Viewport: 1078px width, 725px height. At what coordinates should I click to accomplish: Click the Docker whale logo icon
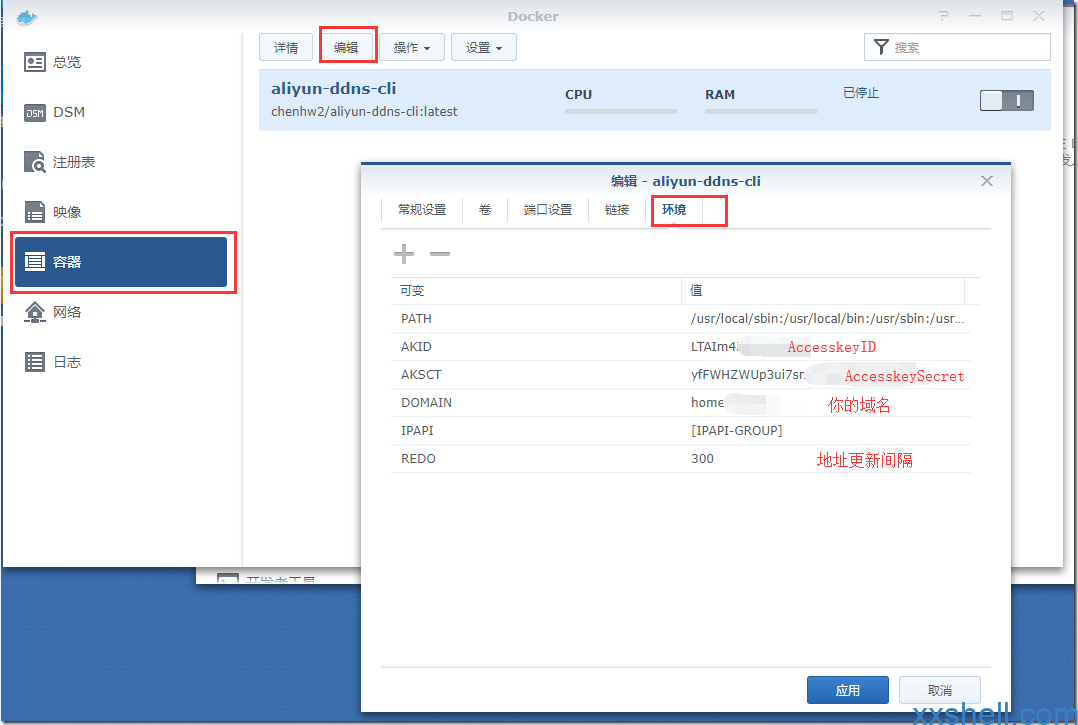[26, 17]
